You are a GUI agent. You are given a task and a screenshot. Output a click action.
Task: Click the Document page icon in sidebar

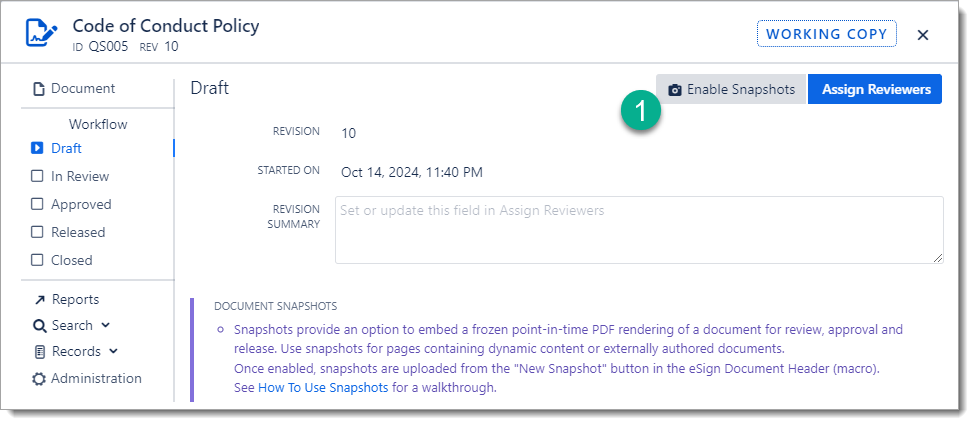pyautogui.click(x=39, y=89)
